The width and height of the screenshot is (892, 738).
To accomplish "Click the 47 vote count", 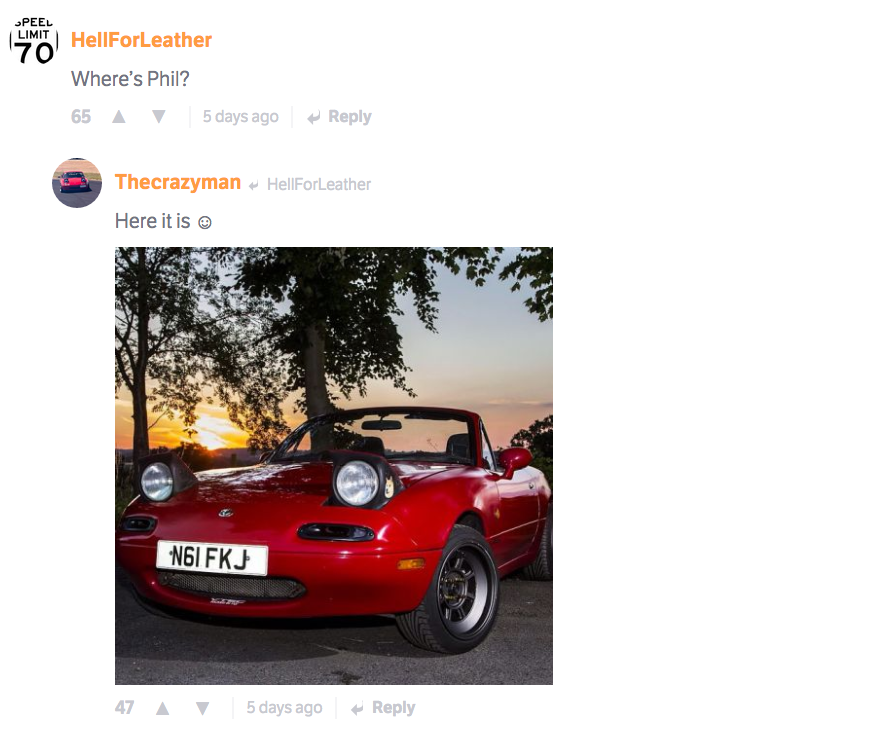I will 125,708.
